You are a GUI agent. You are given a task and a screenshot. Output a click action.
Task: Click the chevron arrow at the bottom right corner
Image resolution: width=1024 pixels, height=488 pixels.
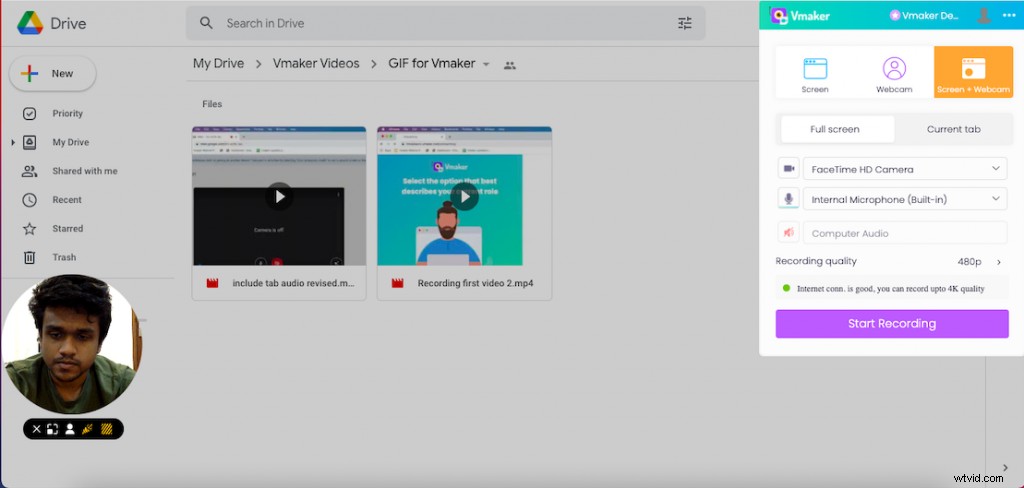[x=1005, y=468]
